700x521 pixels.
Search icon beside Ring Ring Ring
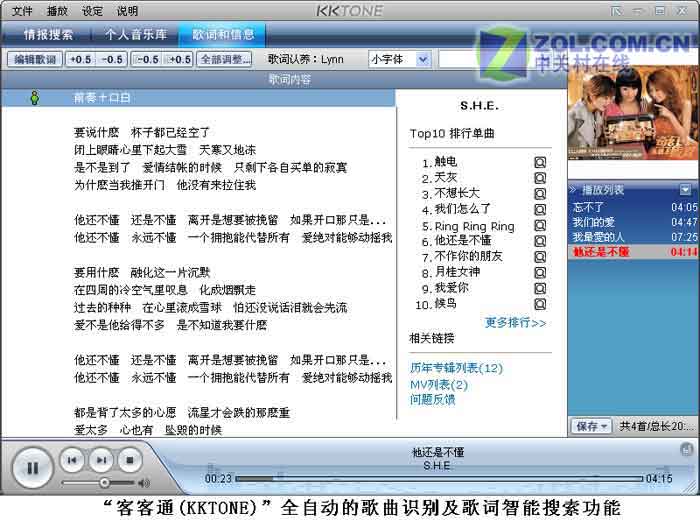click(540, 225)
